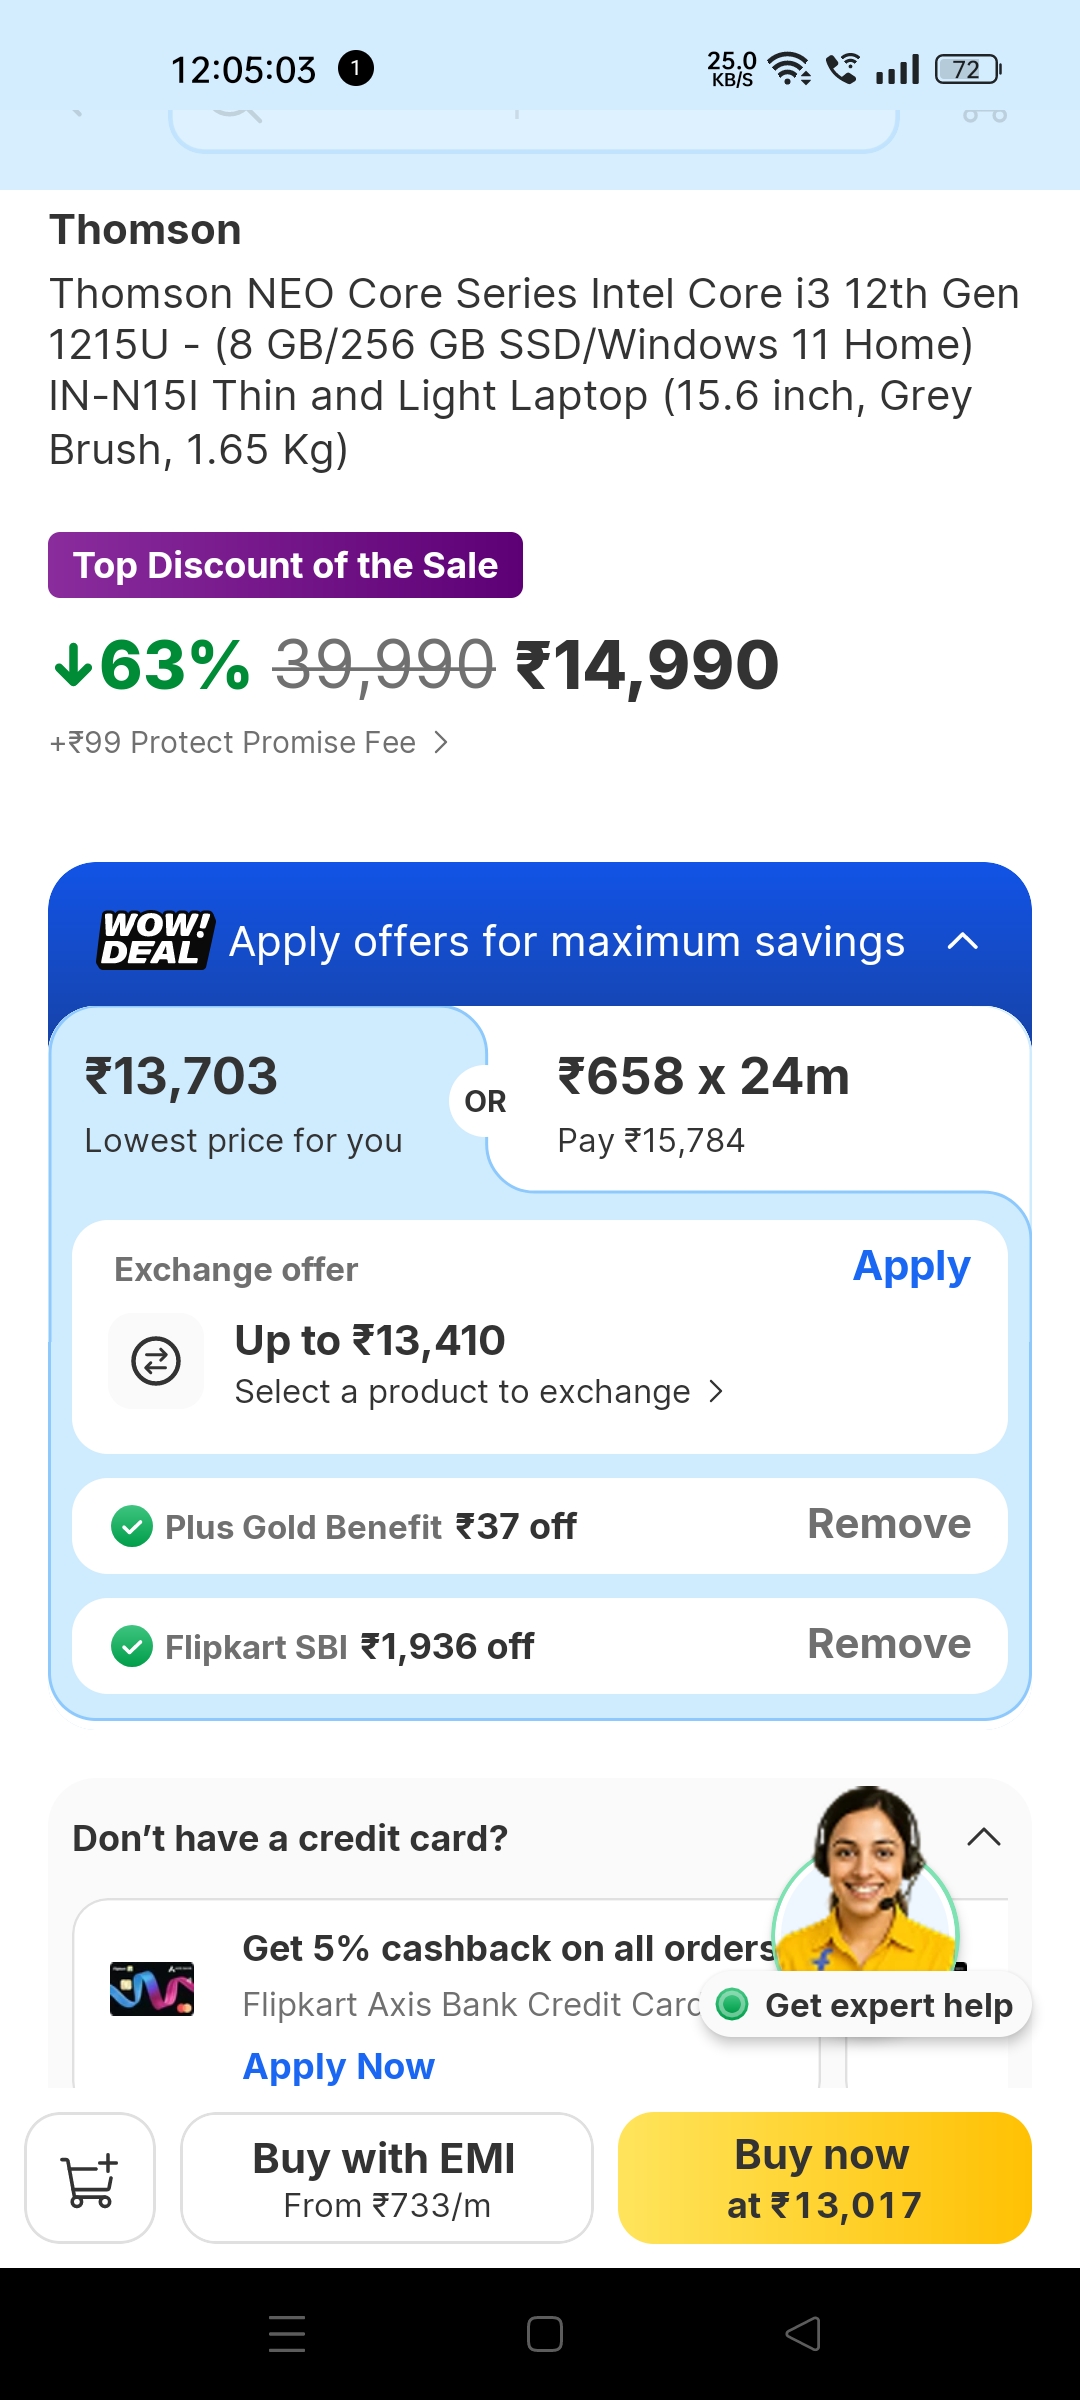This screenshot has height=2400, width=1080.
Task: Tap the Android home navigation icon
Action: [544, 2333]
